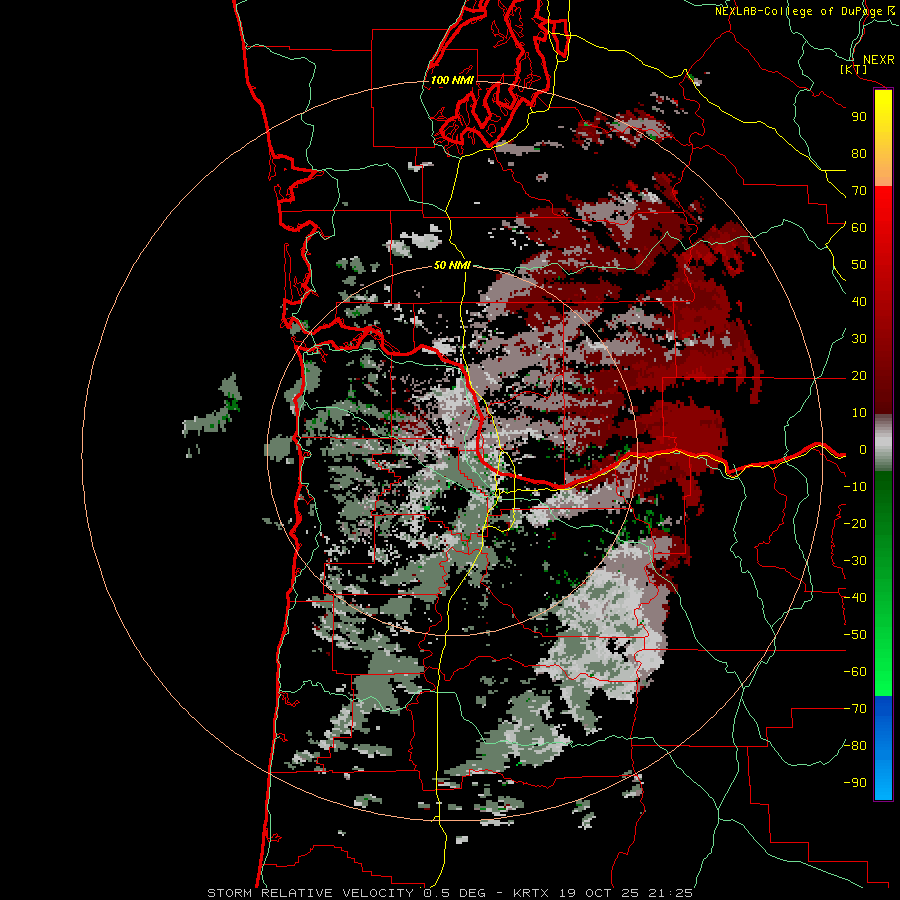
Task: Click the positive 70 scale value
Action: click(x=859, y=191)
